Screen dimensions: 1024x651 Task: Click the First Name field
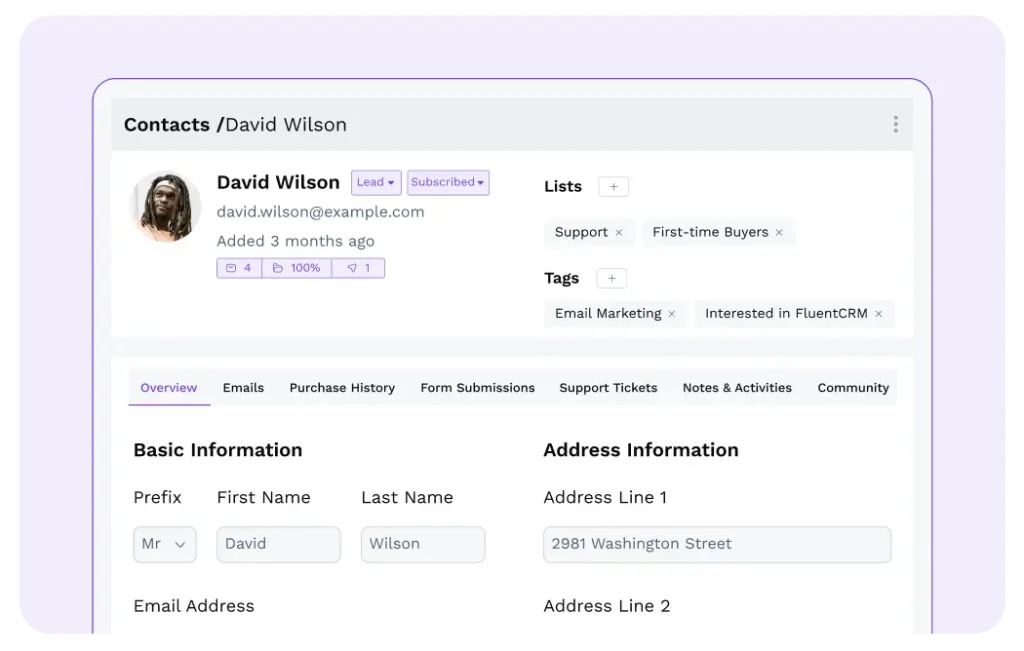[278, 544]
